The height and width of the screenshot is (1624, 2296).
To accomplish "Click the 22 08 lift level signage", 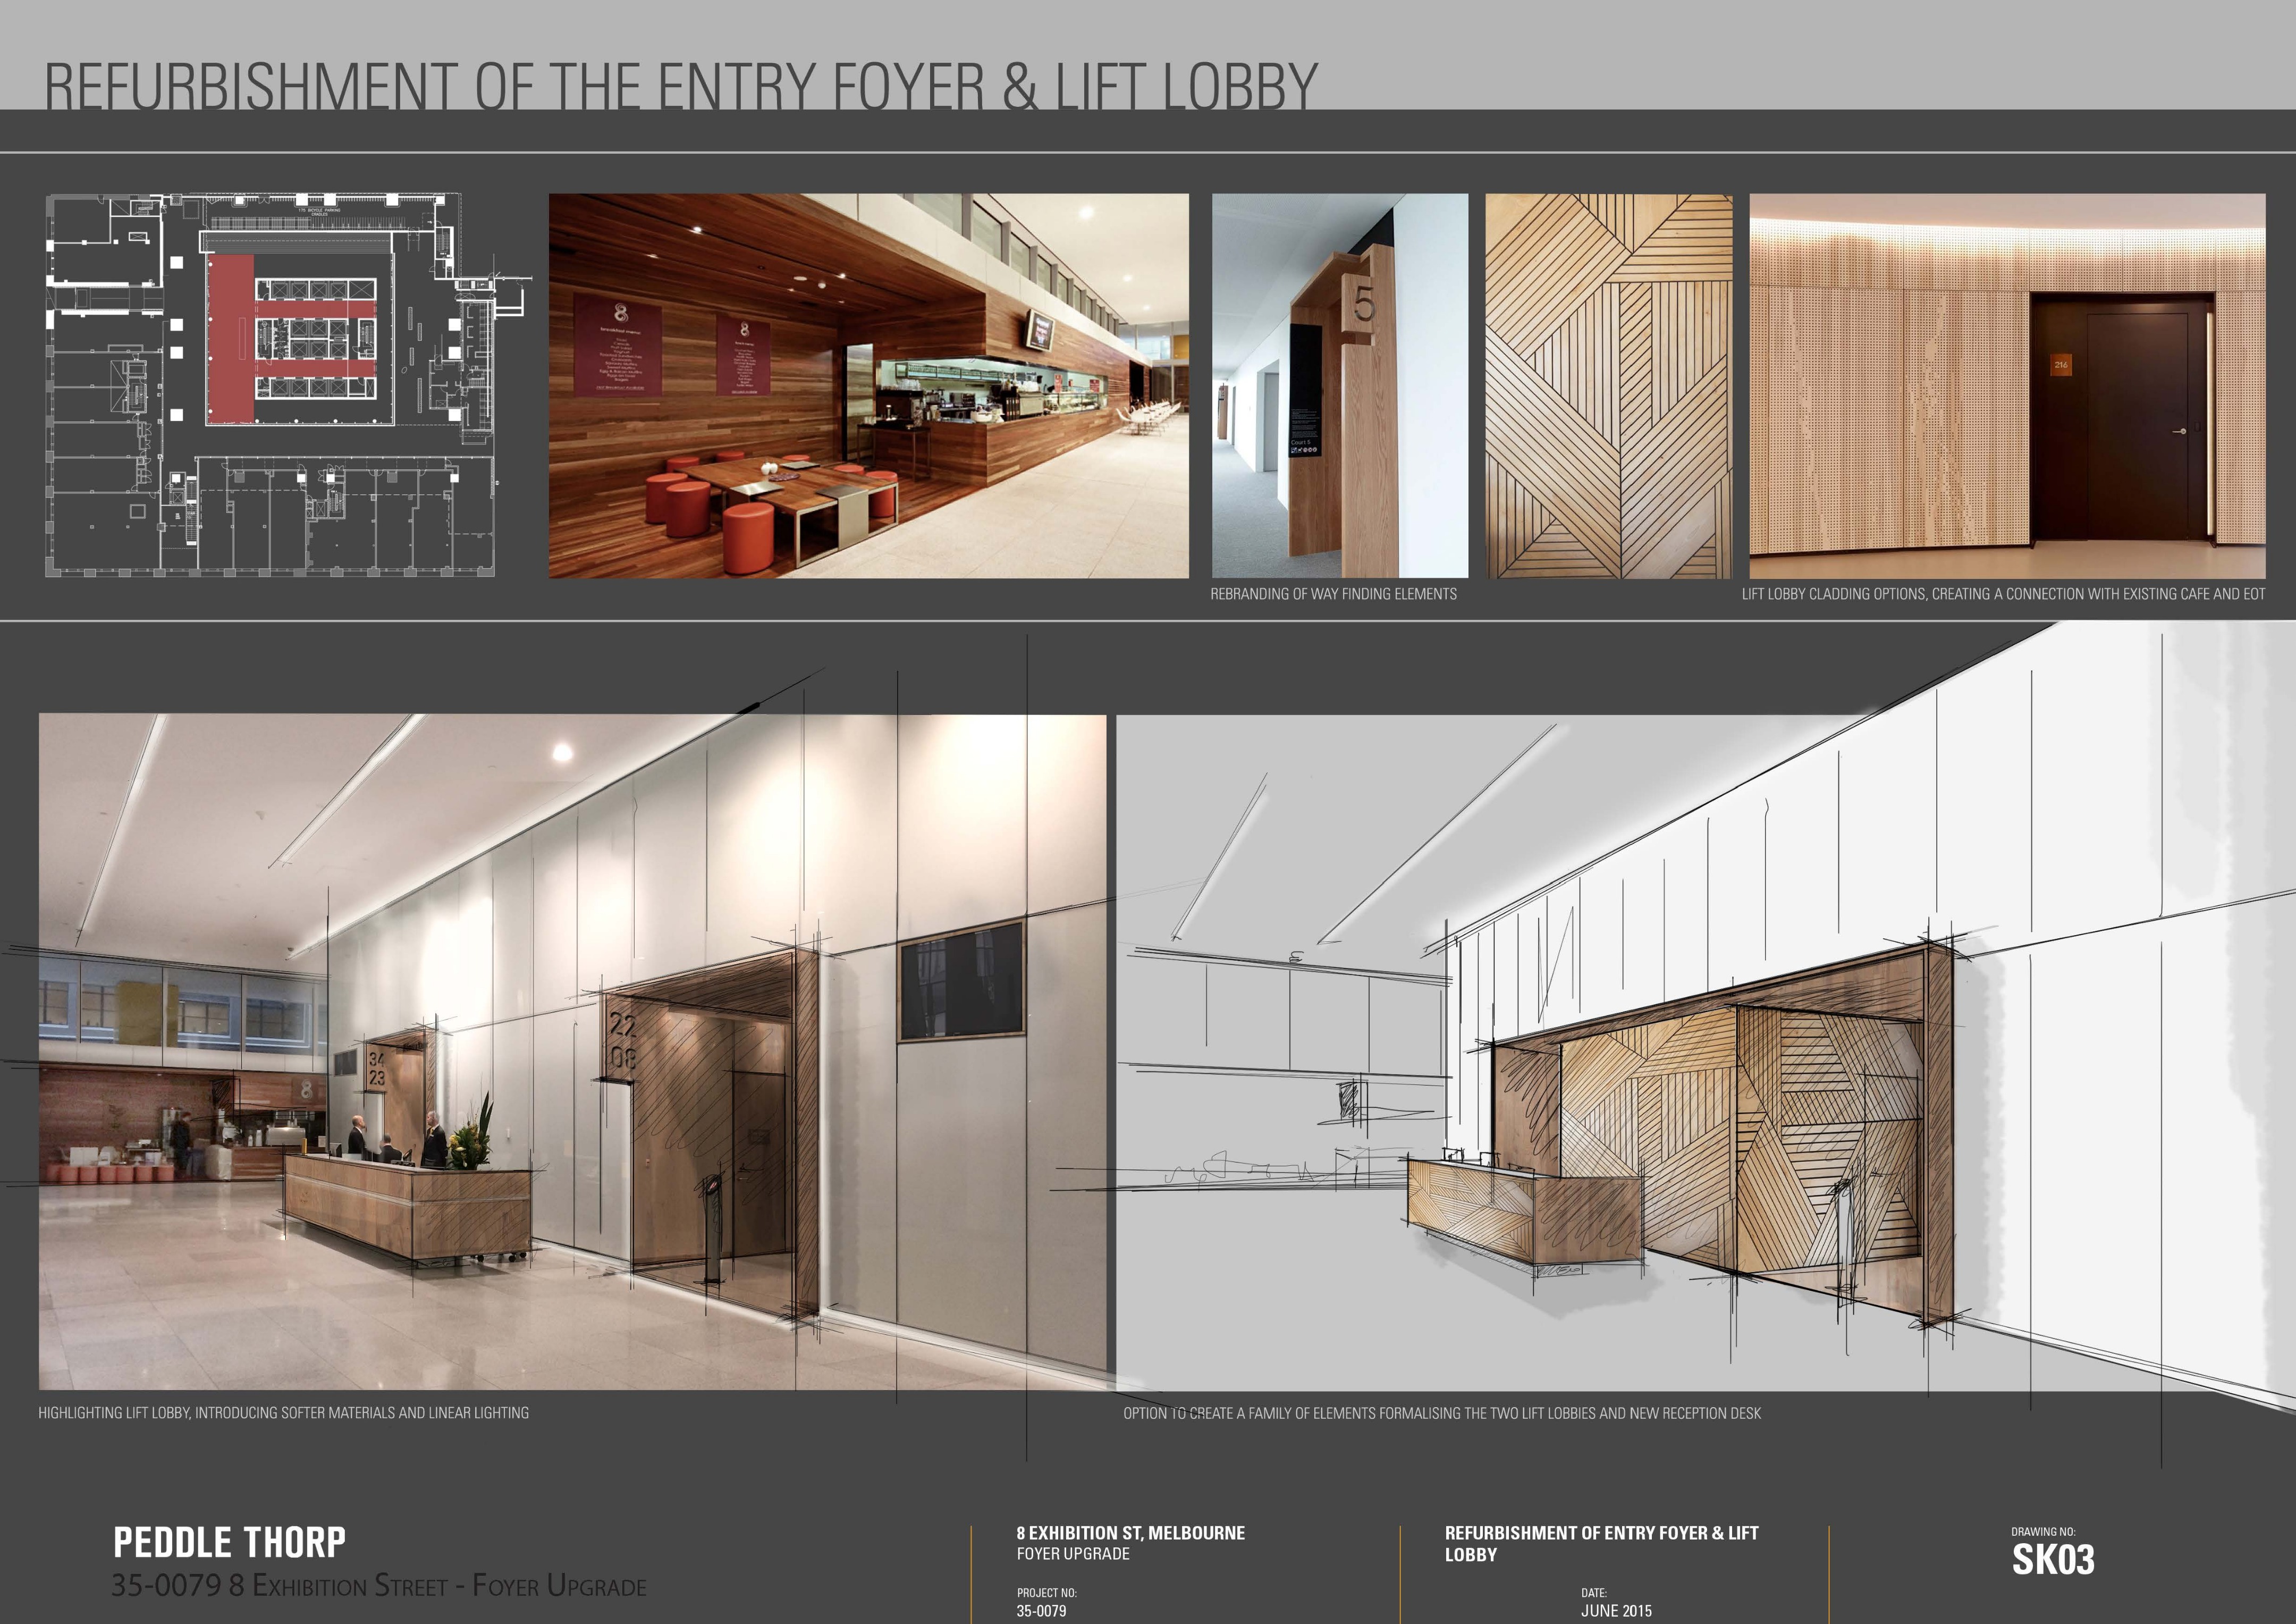I will click(622, 1041).
